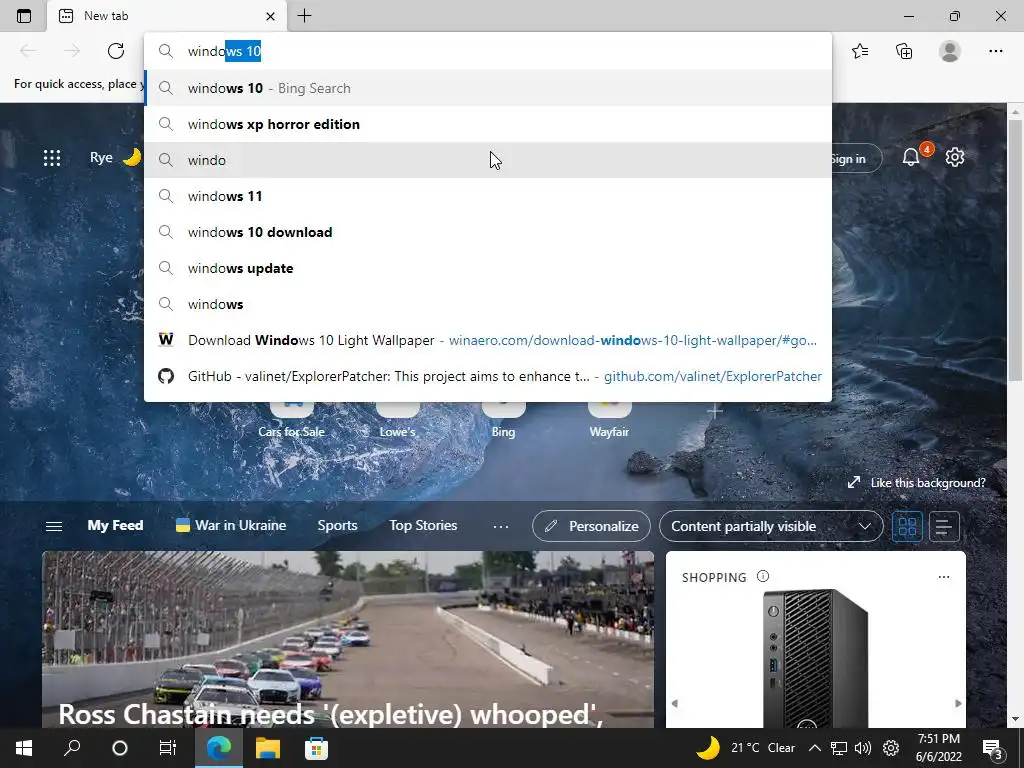Switch feed to list view
Viewport: 1024px width, 768px height.
944,526
